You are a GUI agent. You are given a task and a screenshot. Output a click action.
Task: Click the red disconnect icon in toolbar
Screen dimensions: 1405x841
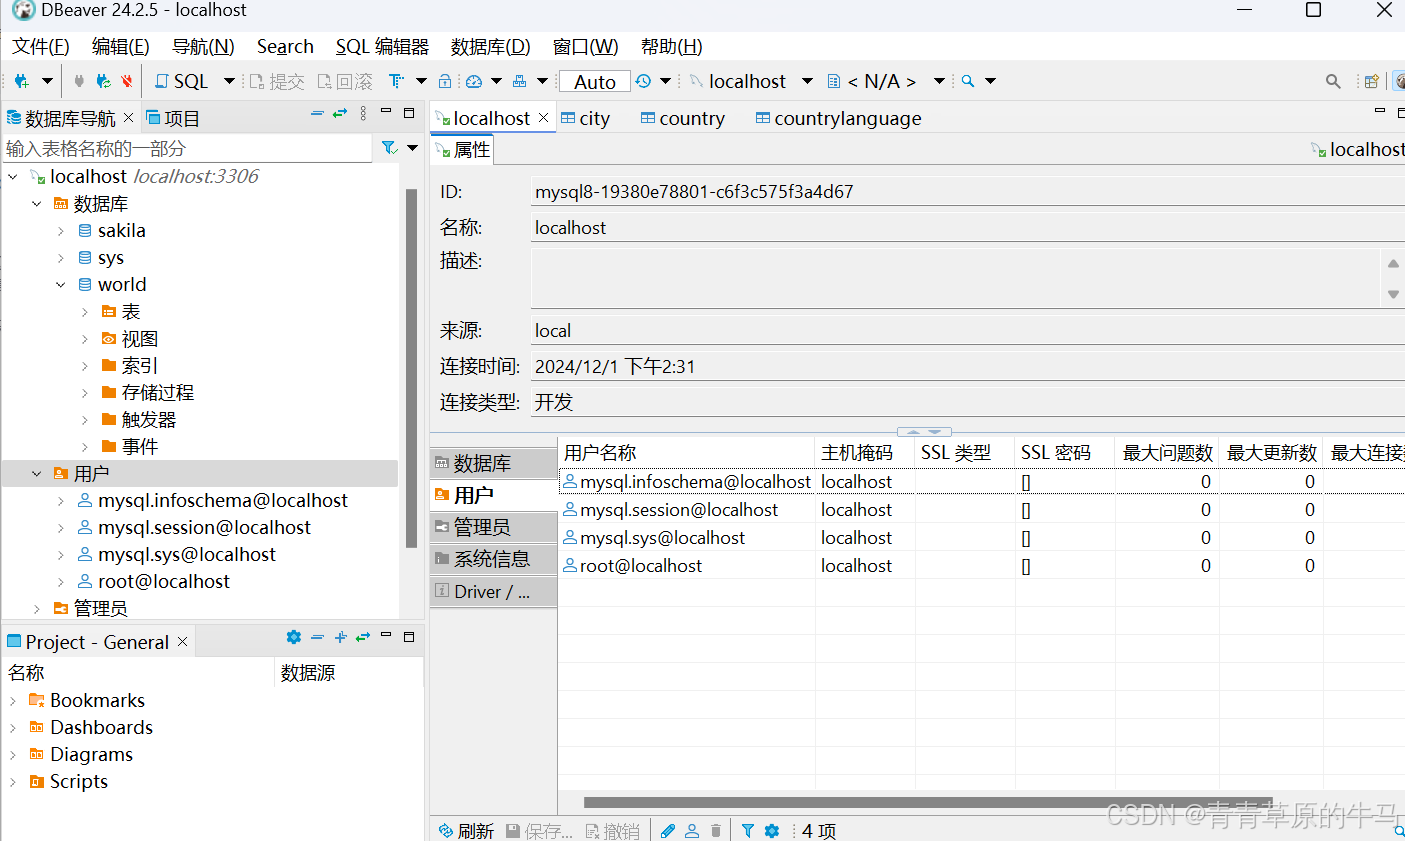tap(127, 81)
